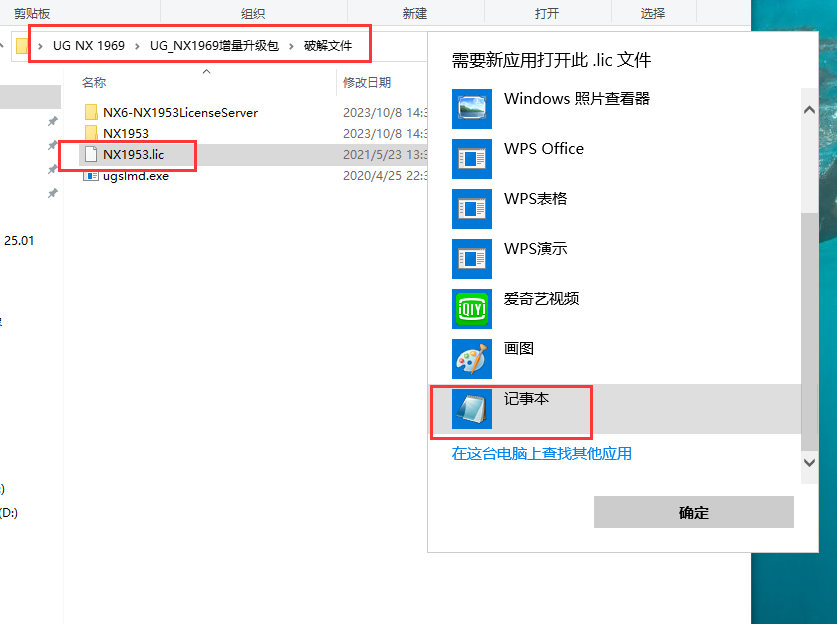Viewport: 837px width, 624px height.
Task: Choose the 记事本 label text
Action: click(526, 399)
